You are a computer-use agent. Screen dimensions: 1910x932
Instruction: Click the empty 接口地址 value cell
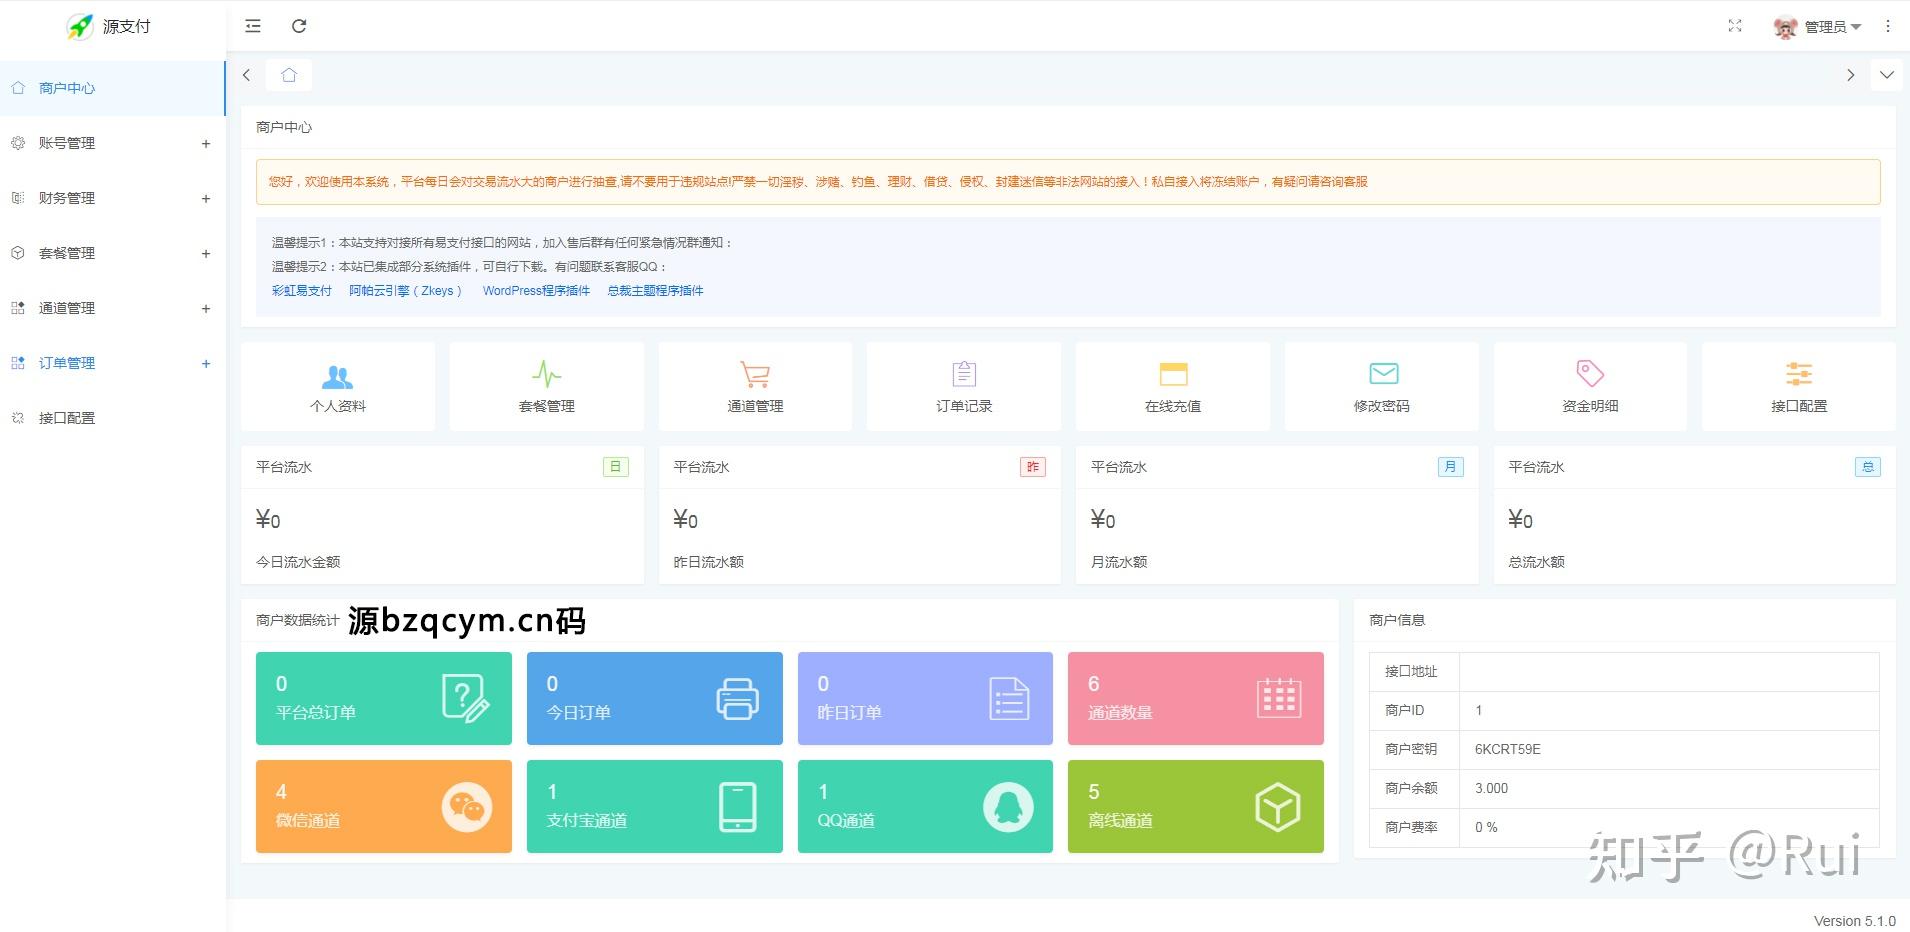1669,672
